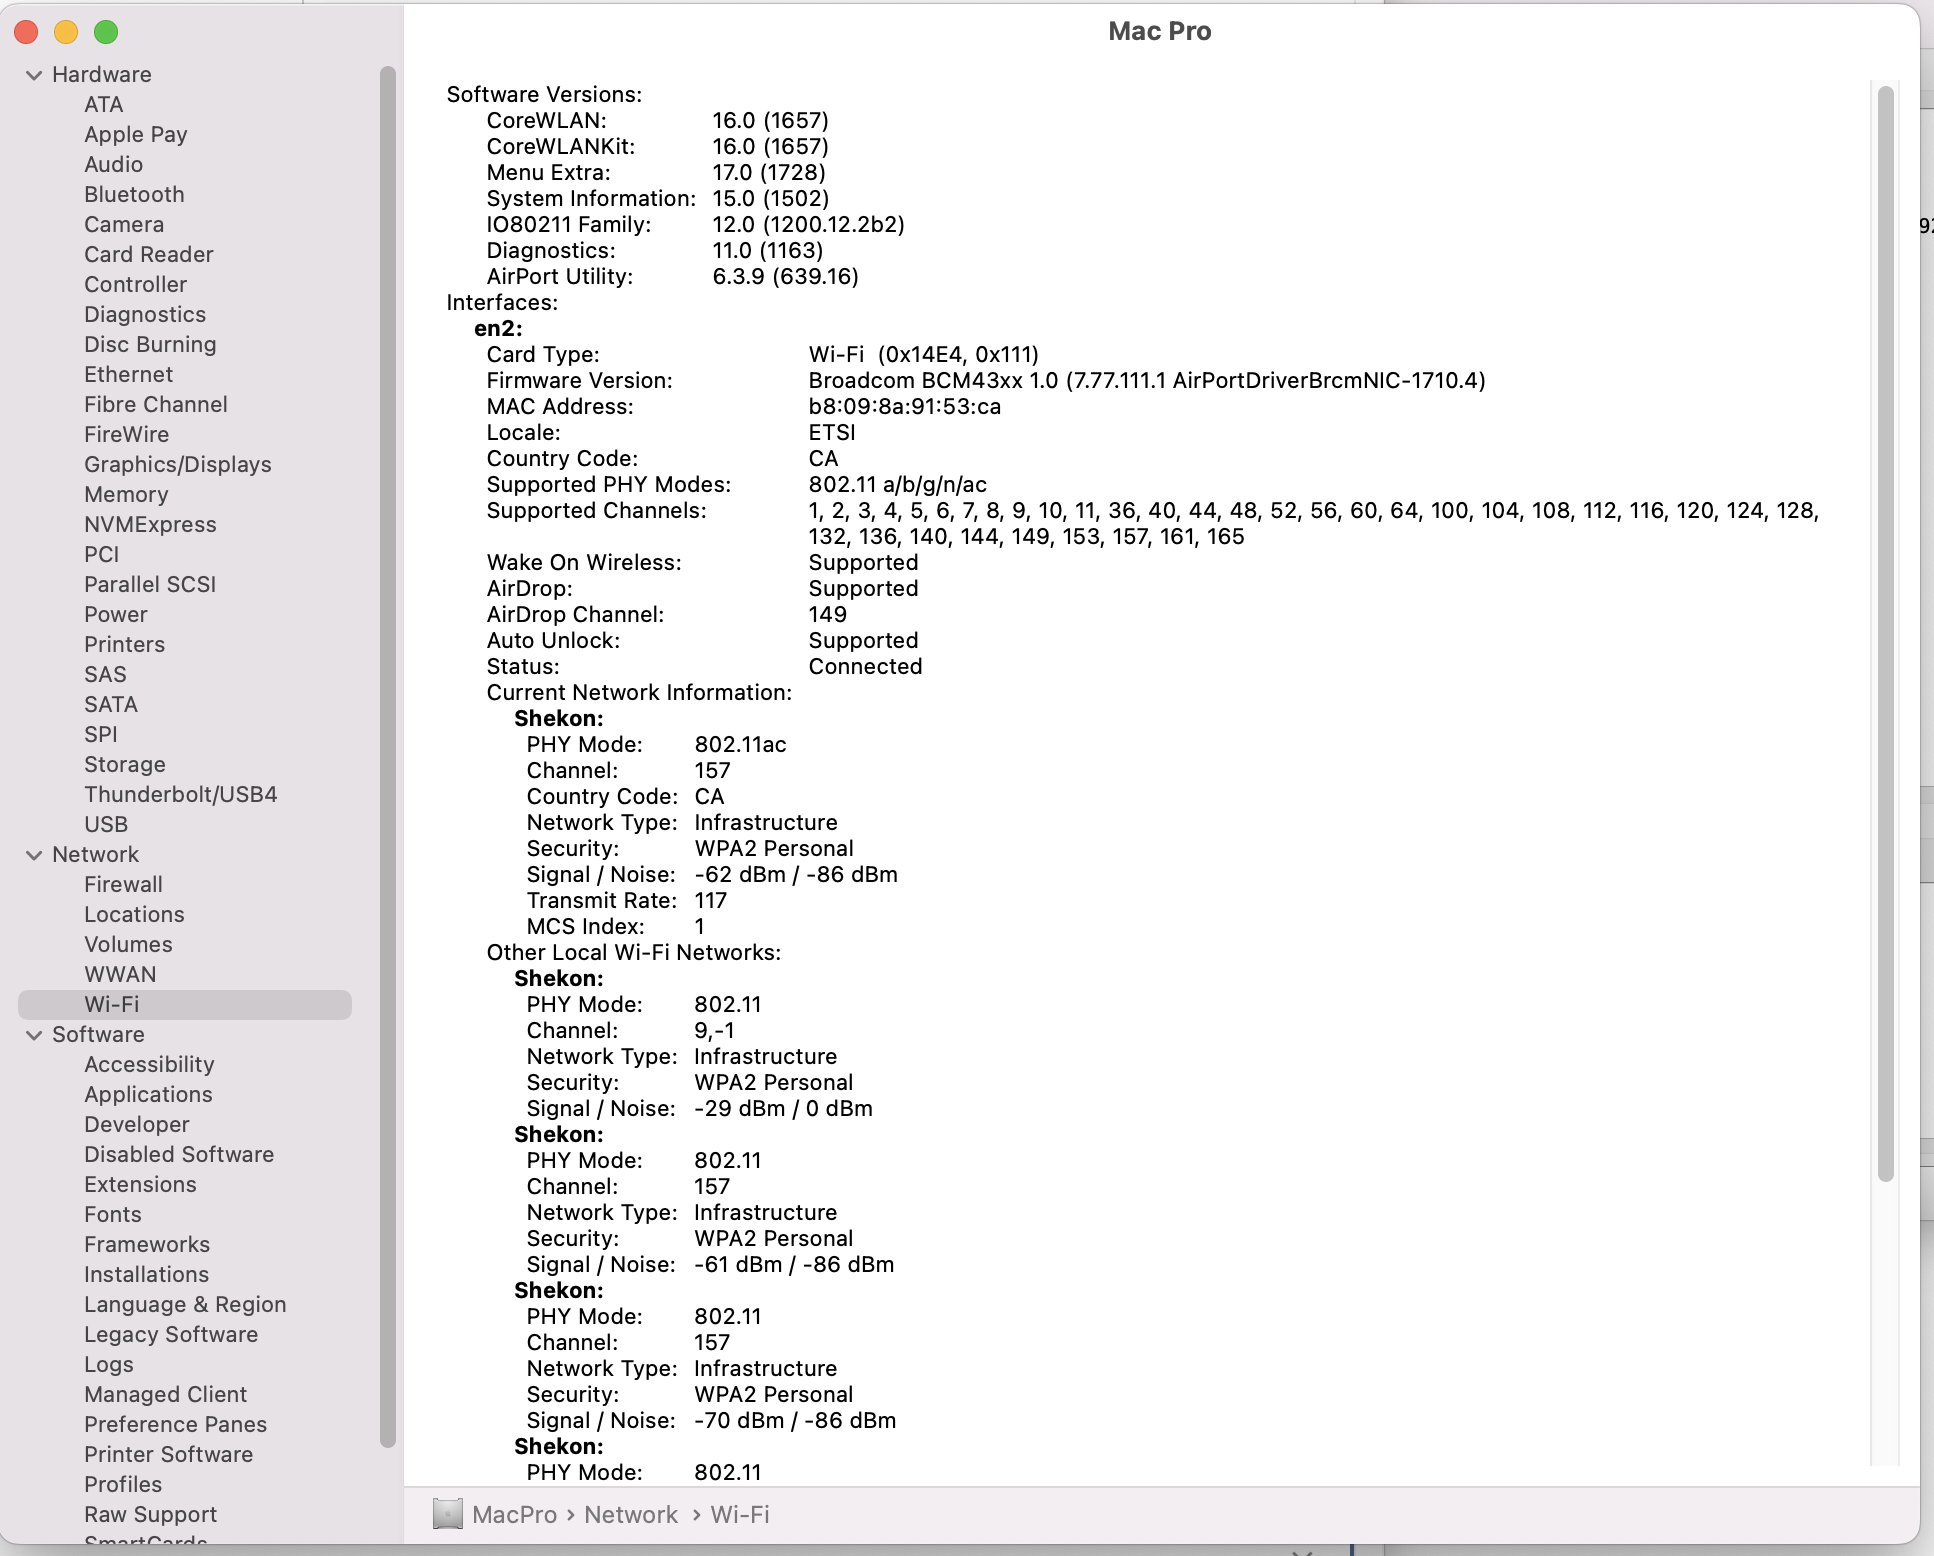1934x1556 pixels.
Task: Open the Applications software list
Action: 148,1095
